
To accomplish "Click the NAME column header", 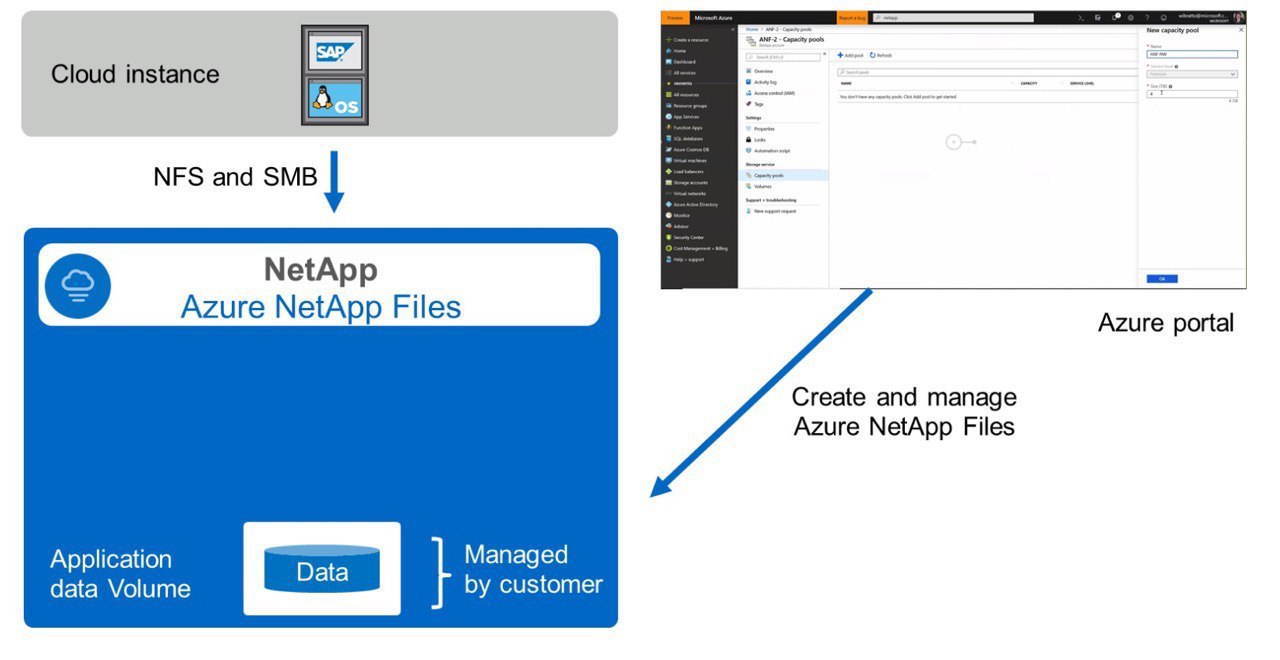I will tap(846, 83).
